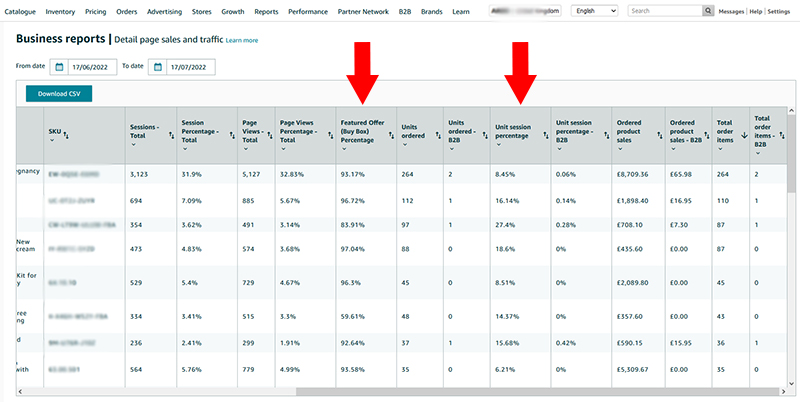Open the Help link
Viewport: 800px width, 402px height.
point(756,11)
